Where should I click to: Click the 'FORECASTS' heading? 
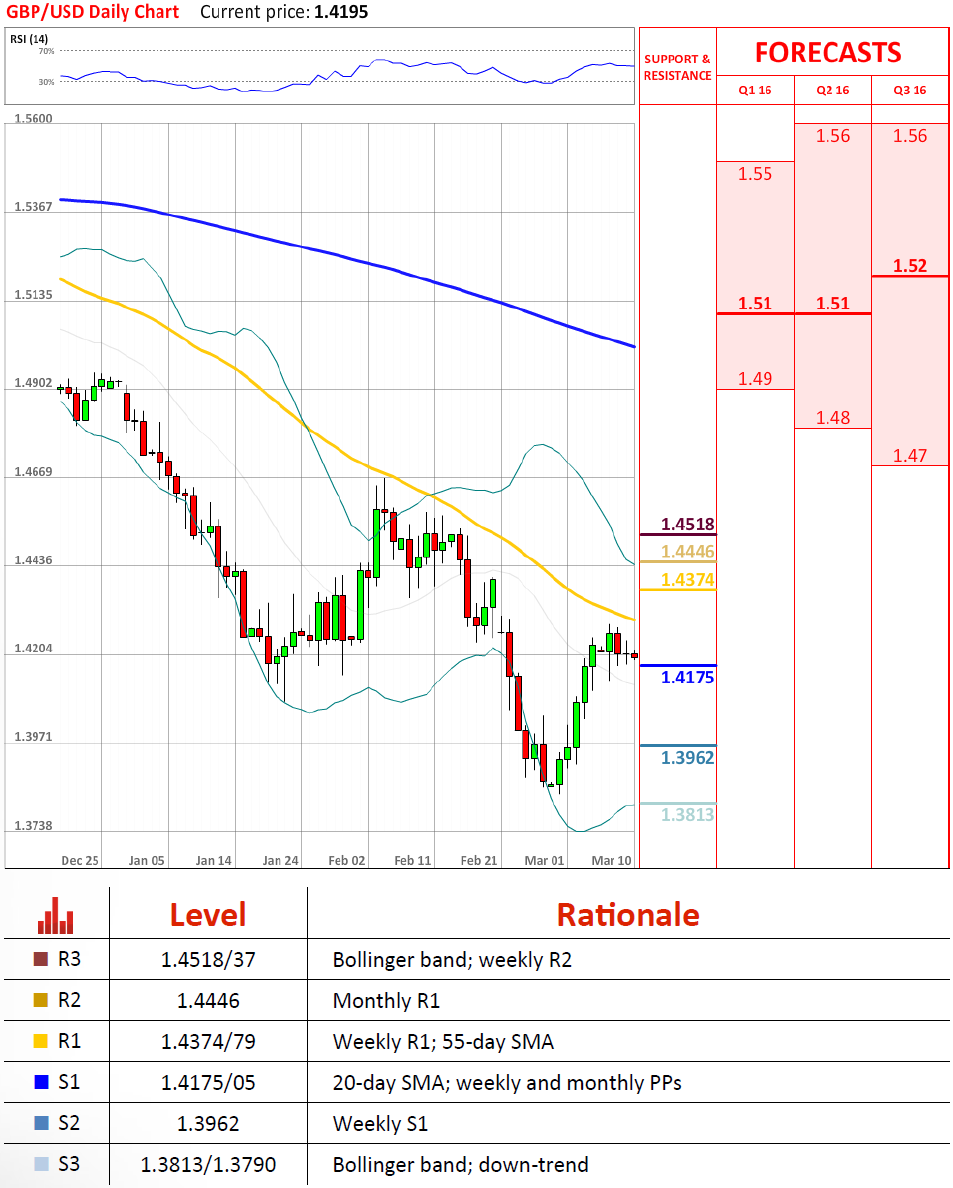828,52
